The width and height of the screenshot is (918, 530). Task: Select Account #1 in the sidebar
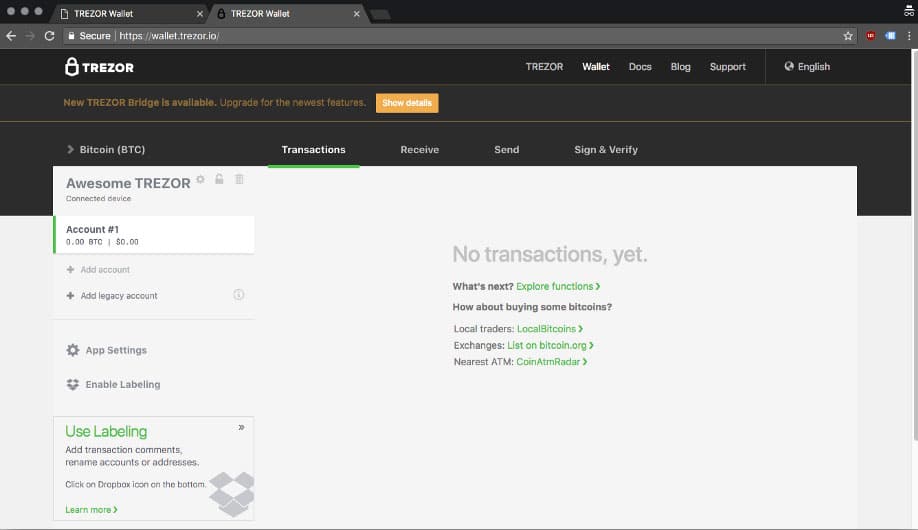click(154, 235)
